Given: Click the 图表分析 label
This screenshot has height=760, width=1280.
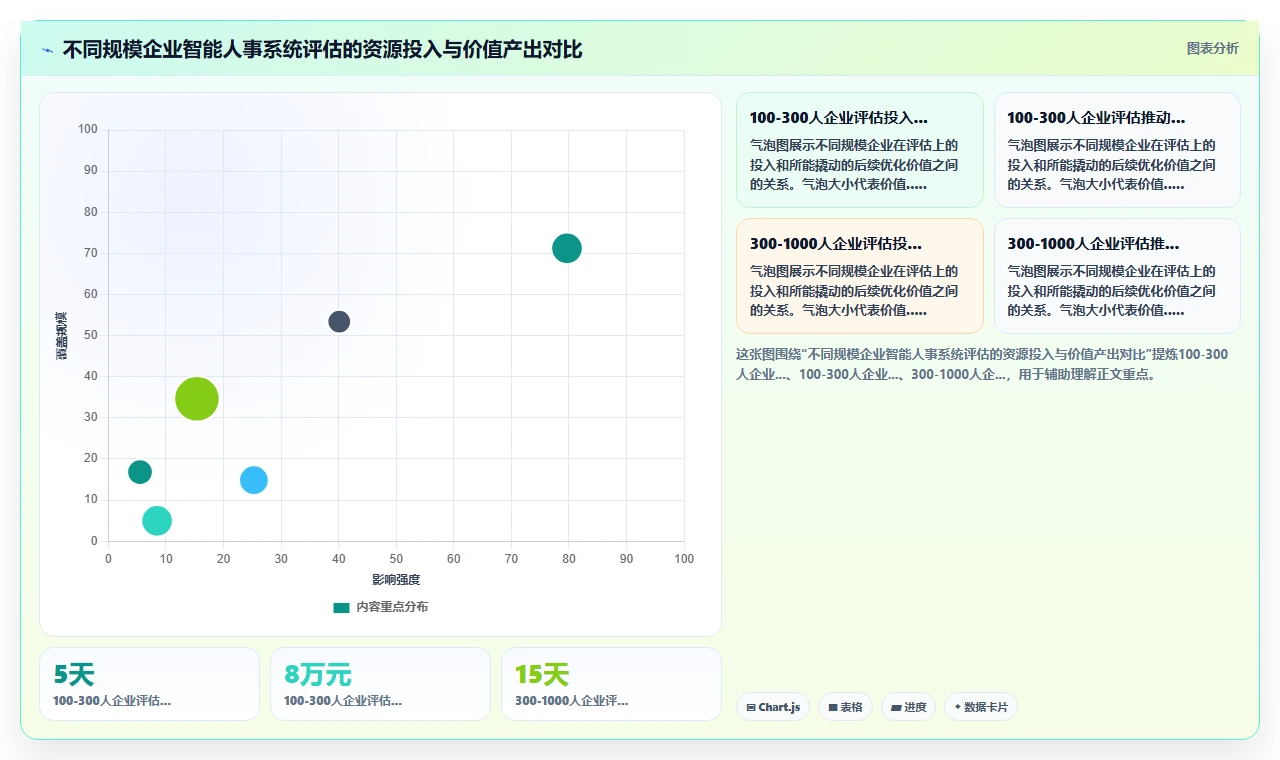Looking at the screenshot, I should 1212,48.
